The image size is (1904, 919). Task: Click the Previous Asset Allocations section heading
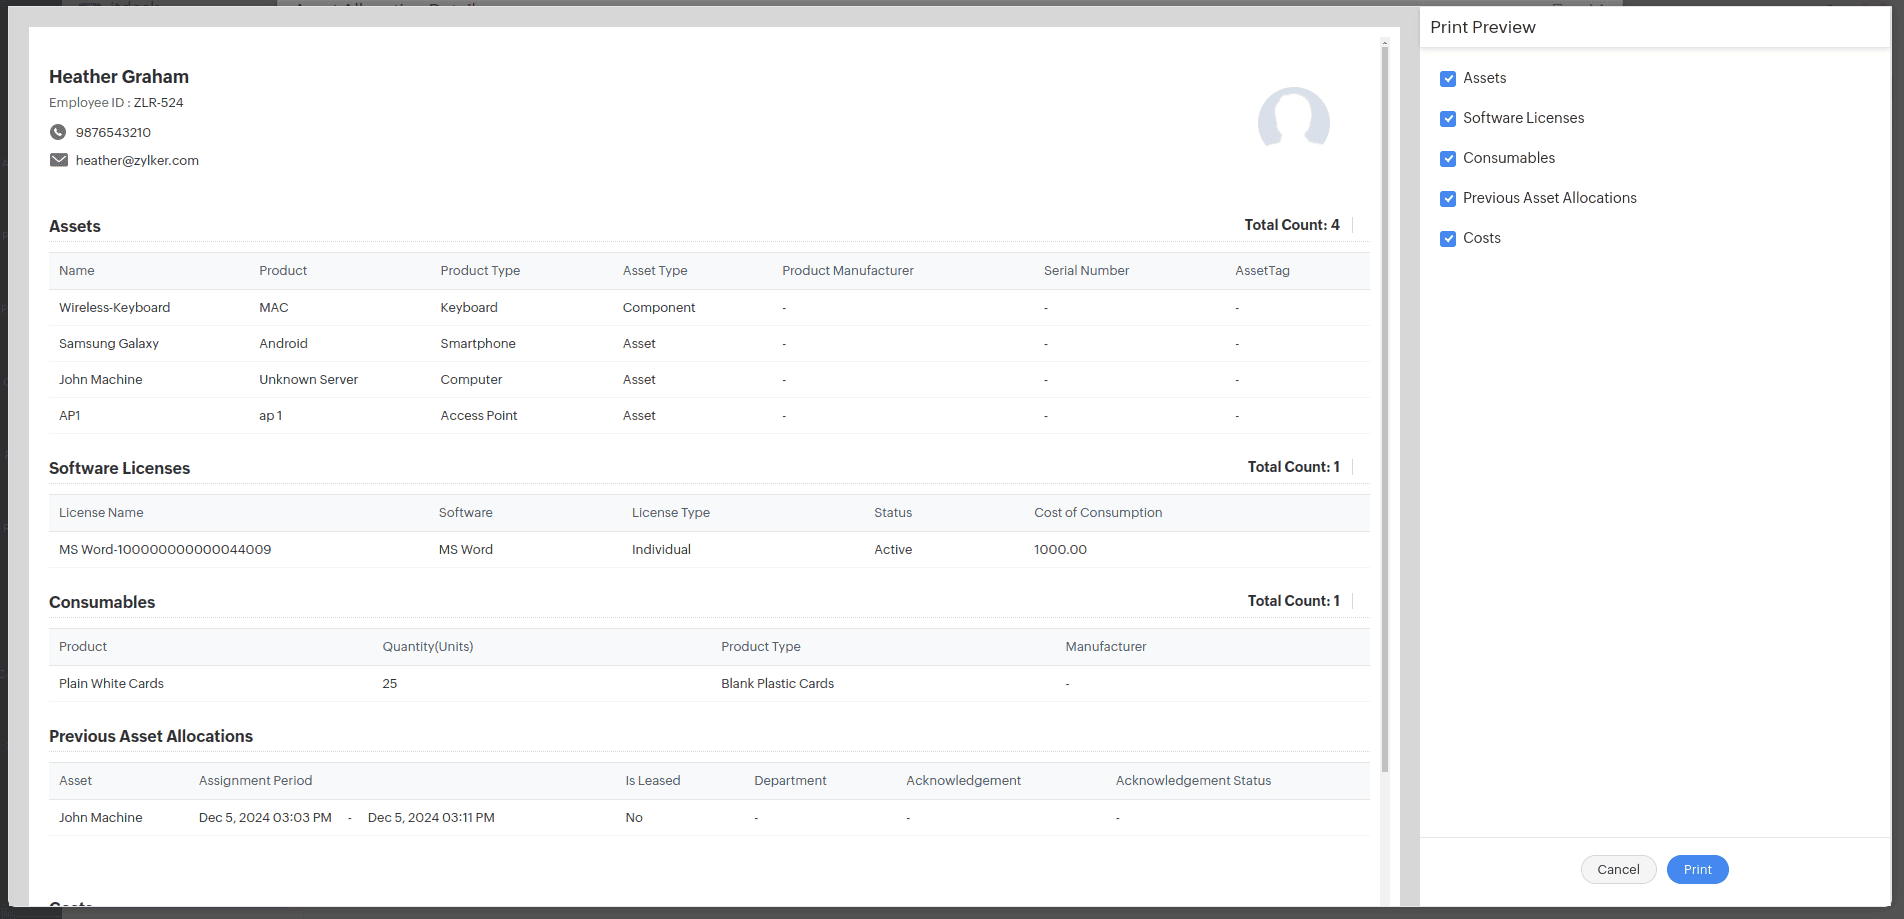151,736
